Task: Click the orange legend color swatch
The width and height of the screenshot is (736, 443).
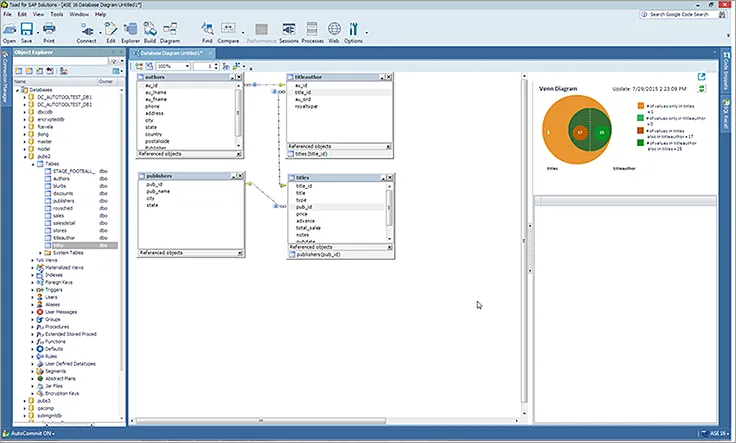Action: click(x=639, y=106)
